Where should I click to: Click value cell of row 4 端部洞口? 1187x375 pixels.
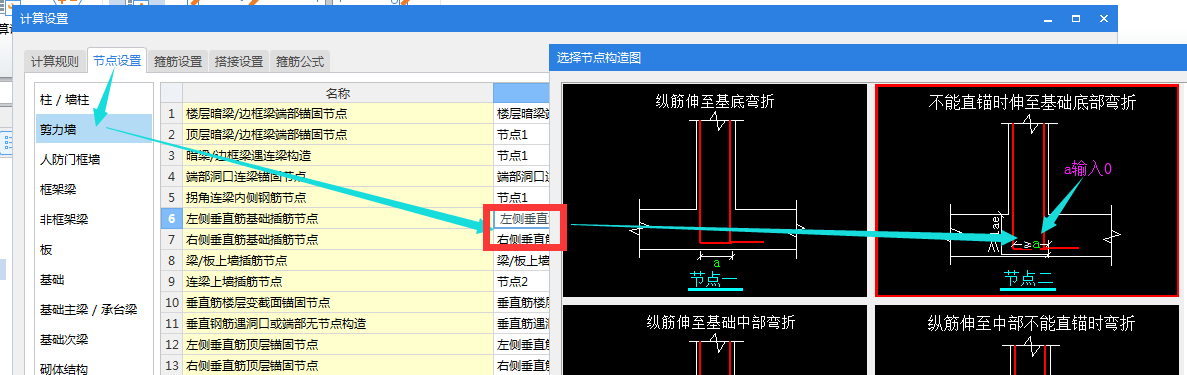click(522, 177)
